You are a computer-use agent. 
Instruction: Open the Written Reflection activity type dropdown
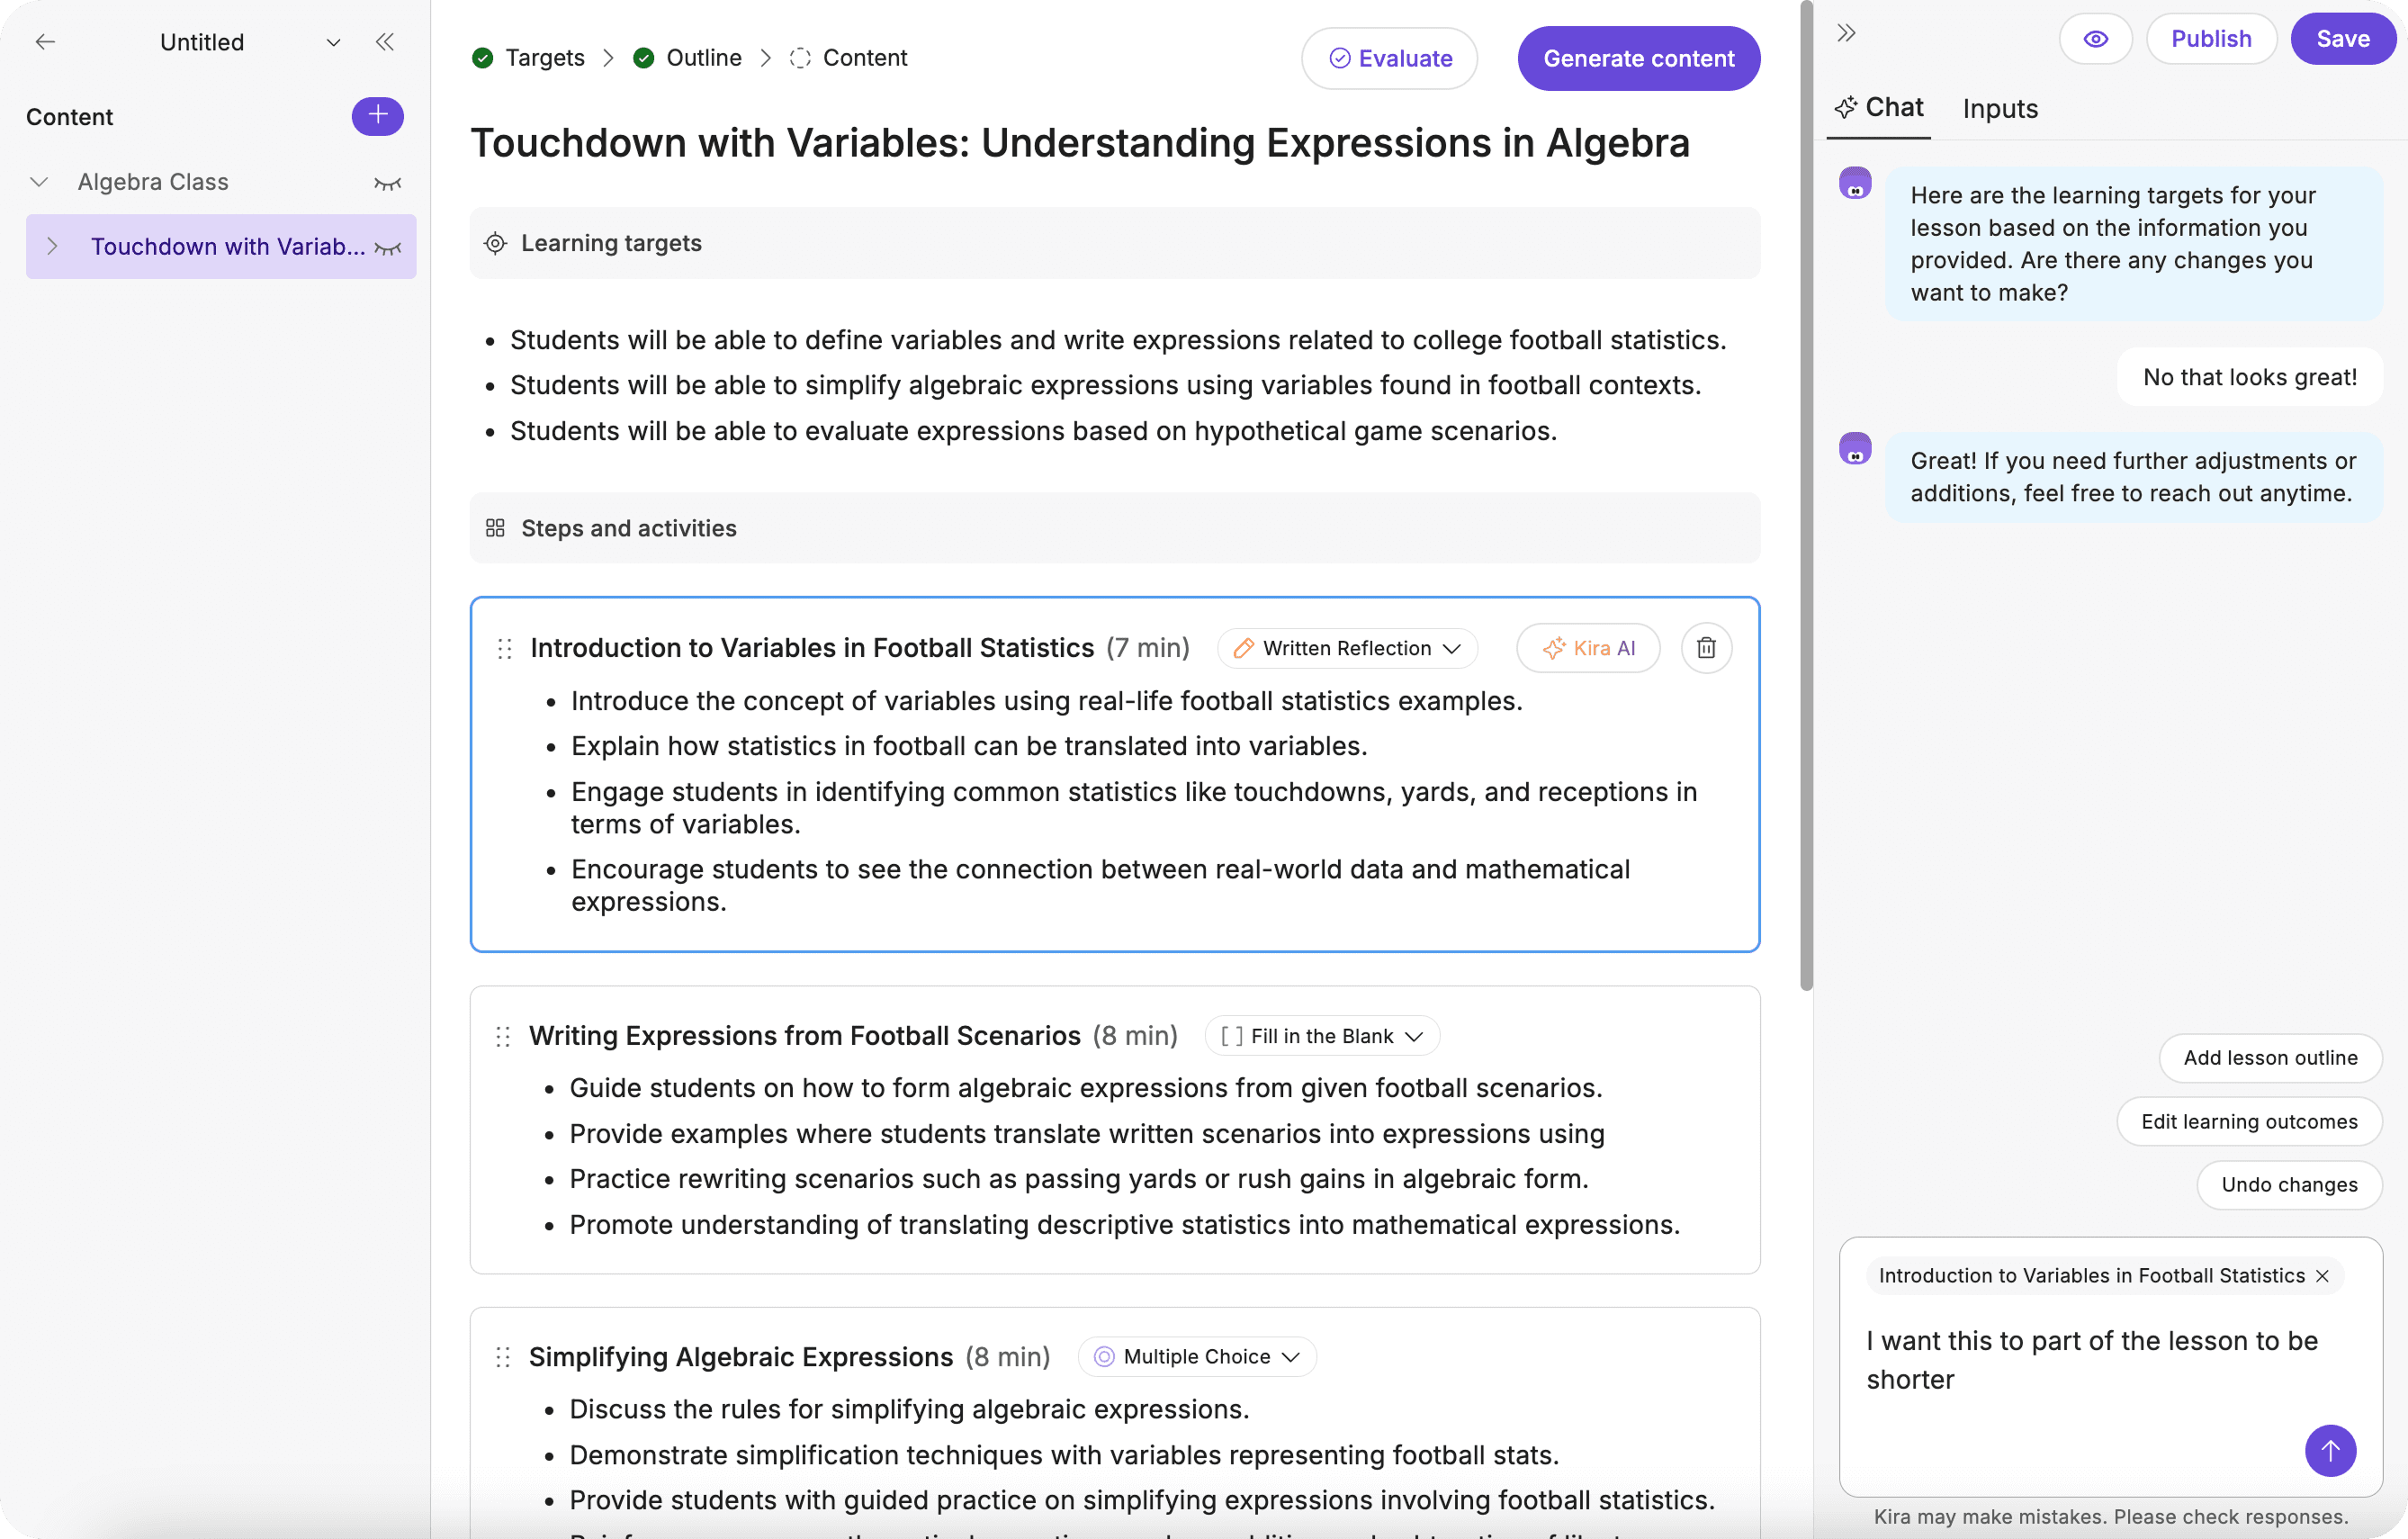pyautogui.click(x=1346, y=648)
